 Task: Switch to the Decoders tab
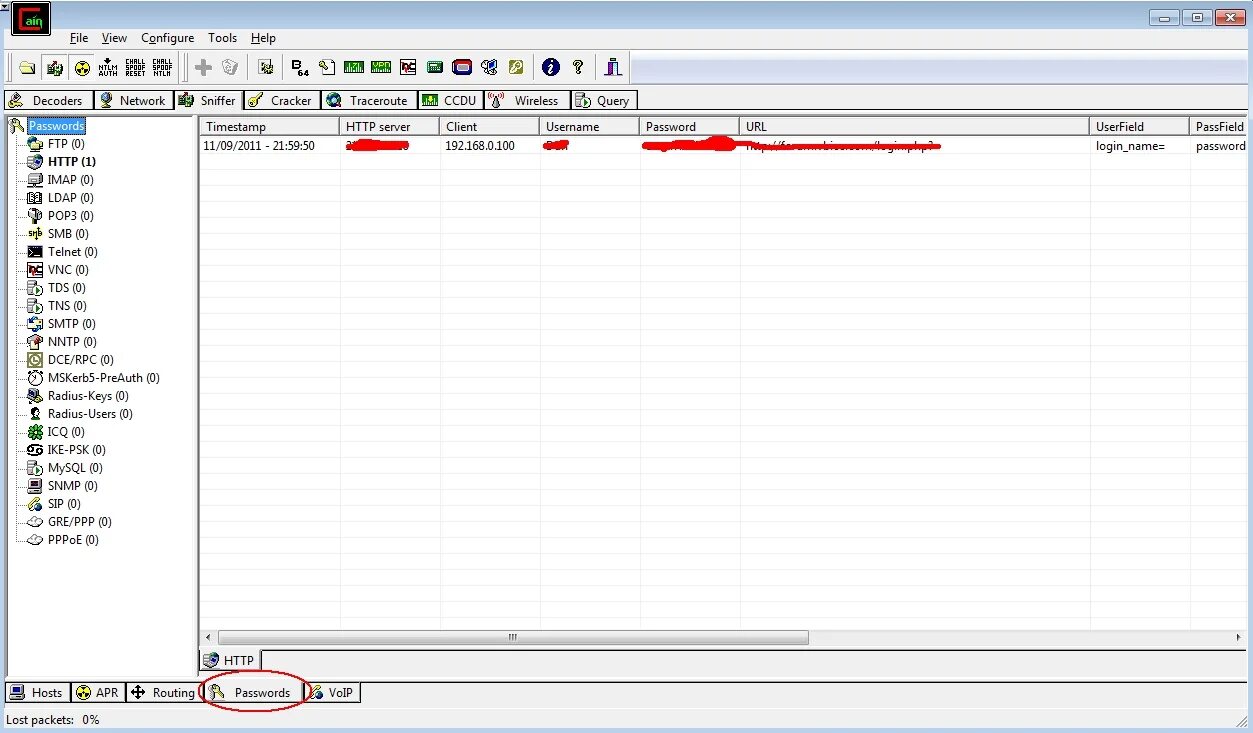[x=49, y=100]
